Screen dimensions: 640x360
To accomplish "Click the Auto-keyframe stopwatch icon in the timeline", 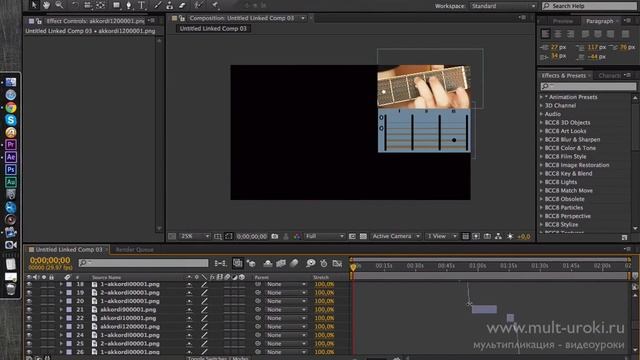I will [x=324, y=263].
